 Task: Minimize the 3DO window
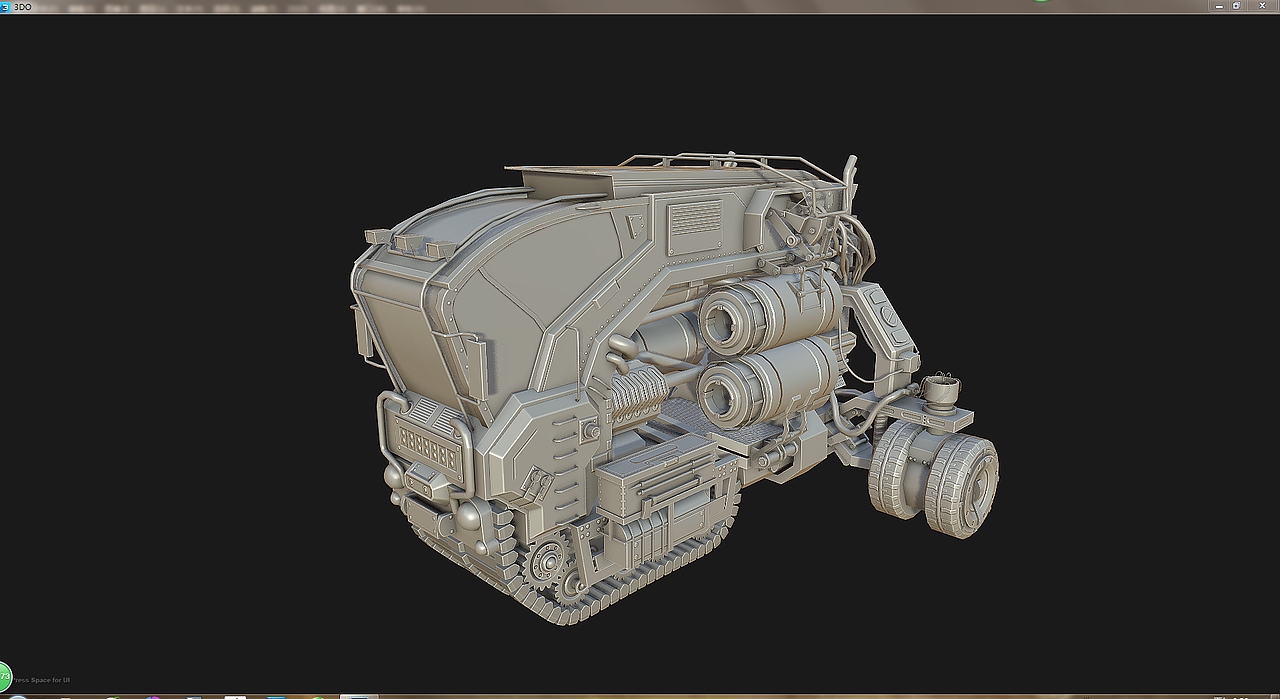pyautogui.click(x=1219, y=5)
